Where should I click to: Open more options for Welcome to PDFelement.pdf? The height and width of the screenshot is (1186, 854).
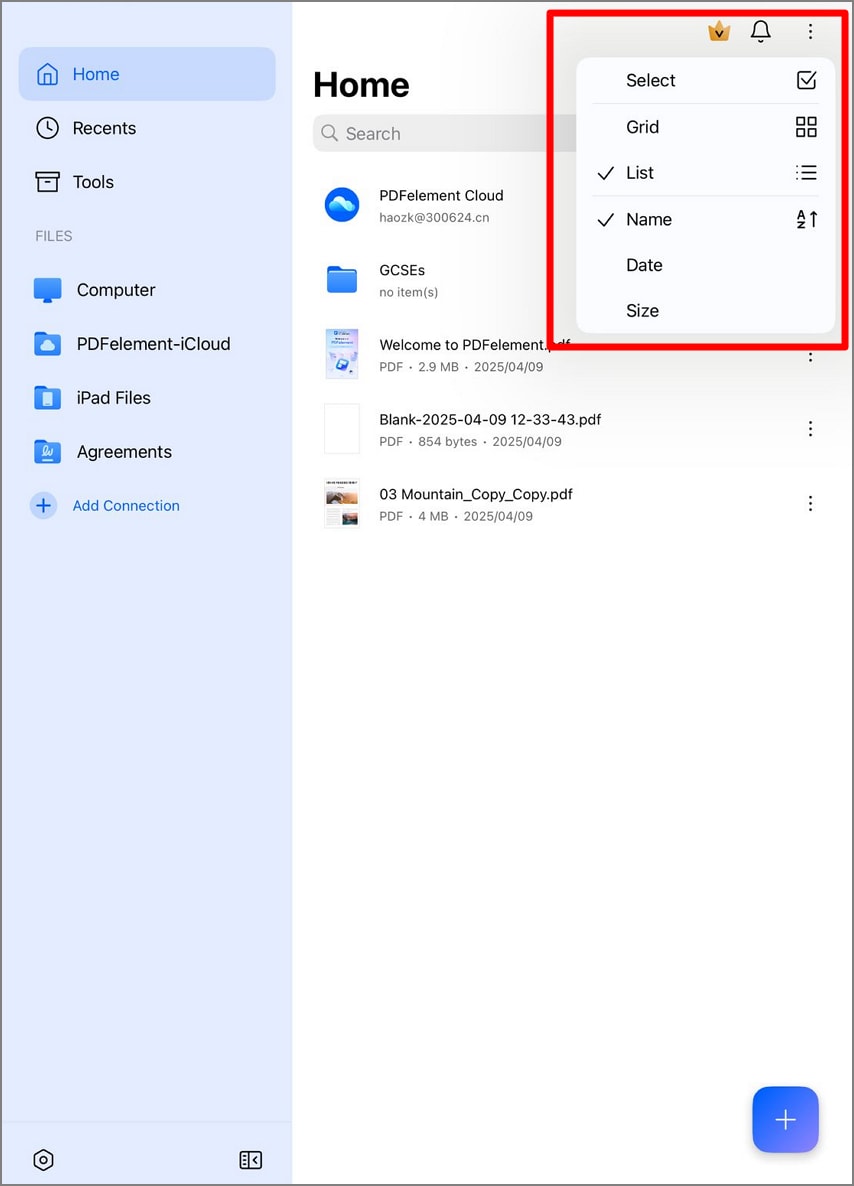[810, 355]
